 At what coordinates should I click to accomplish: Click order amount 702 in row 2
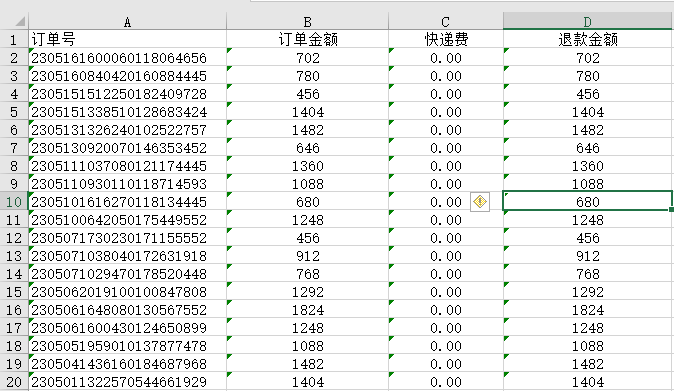click(307, 57)
